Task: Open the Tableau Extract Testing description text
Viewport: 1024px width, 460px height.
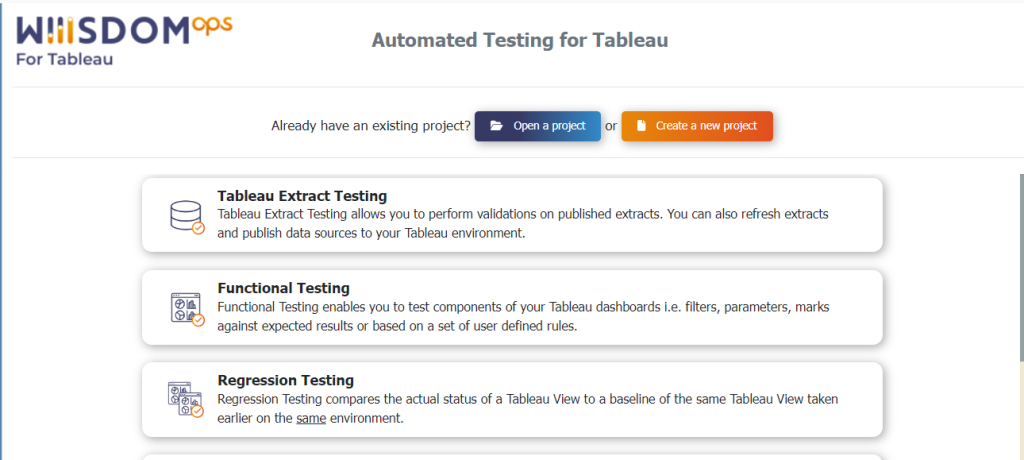Action: click(x=522, y=223)
